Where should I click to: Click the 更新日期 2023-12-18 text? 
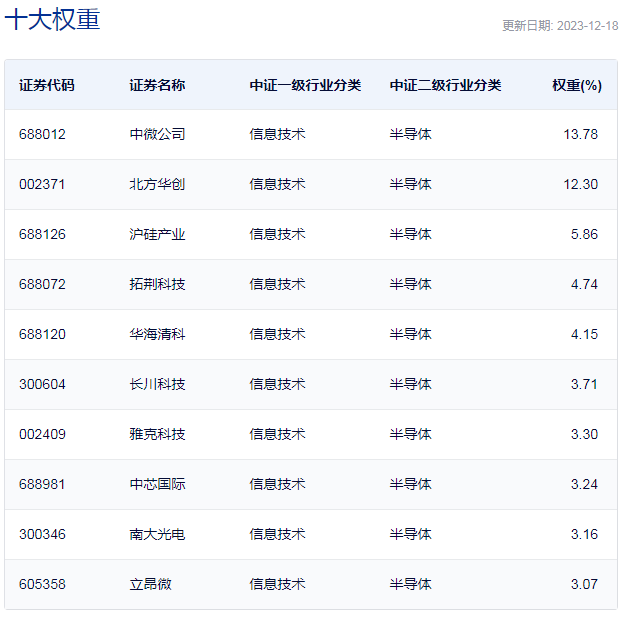click(x=559, y=26)
